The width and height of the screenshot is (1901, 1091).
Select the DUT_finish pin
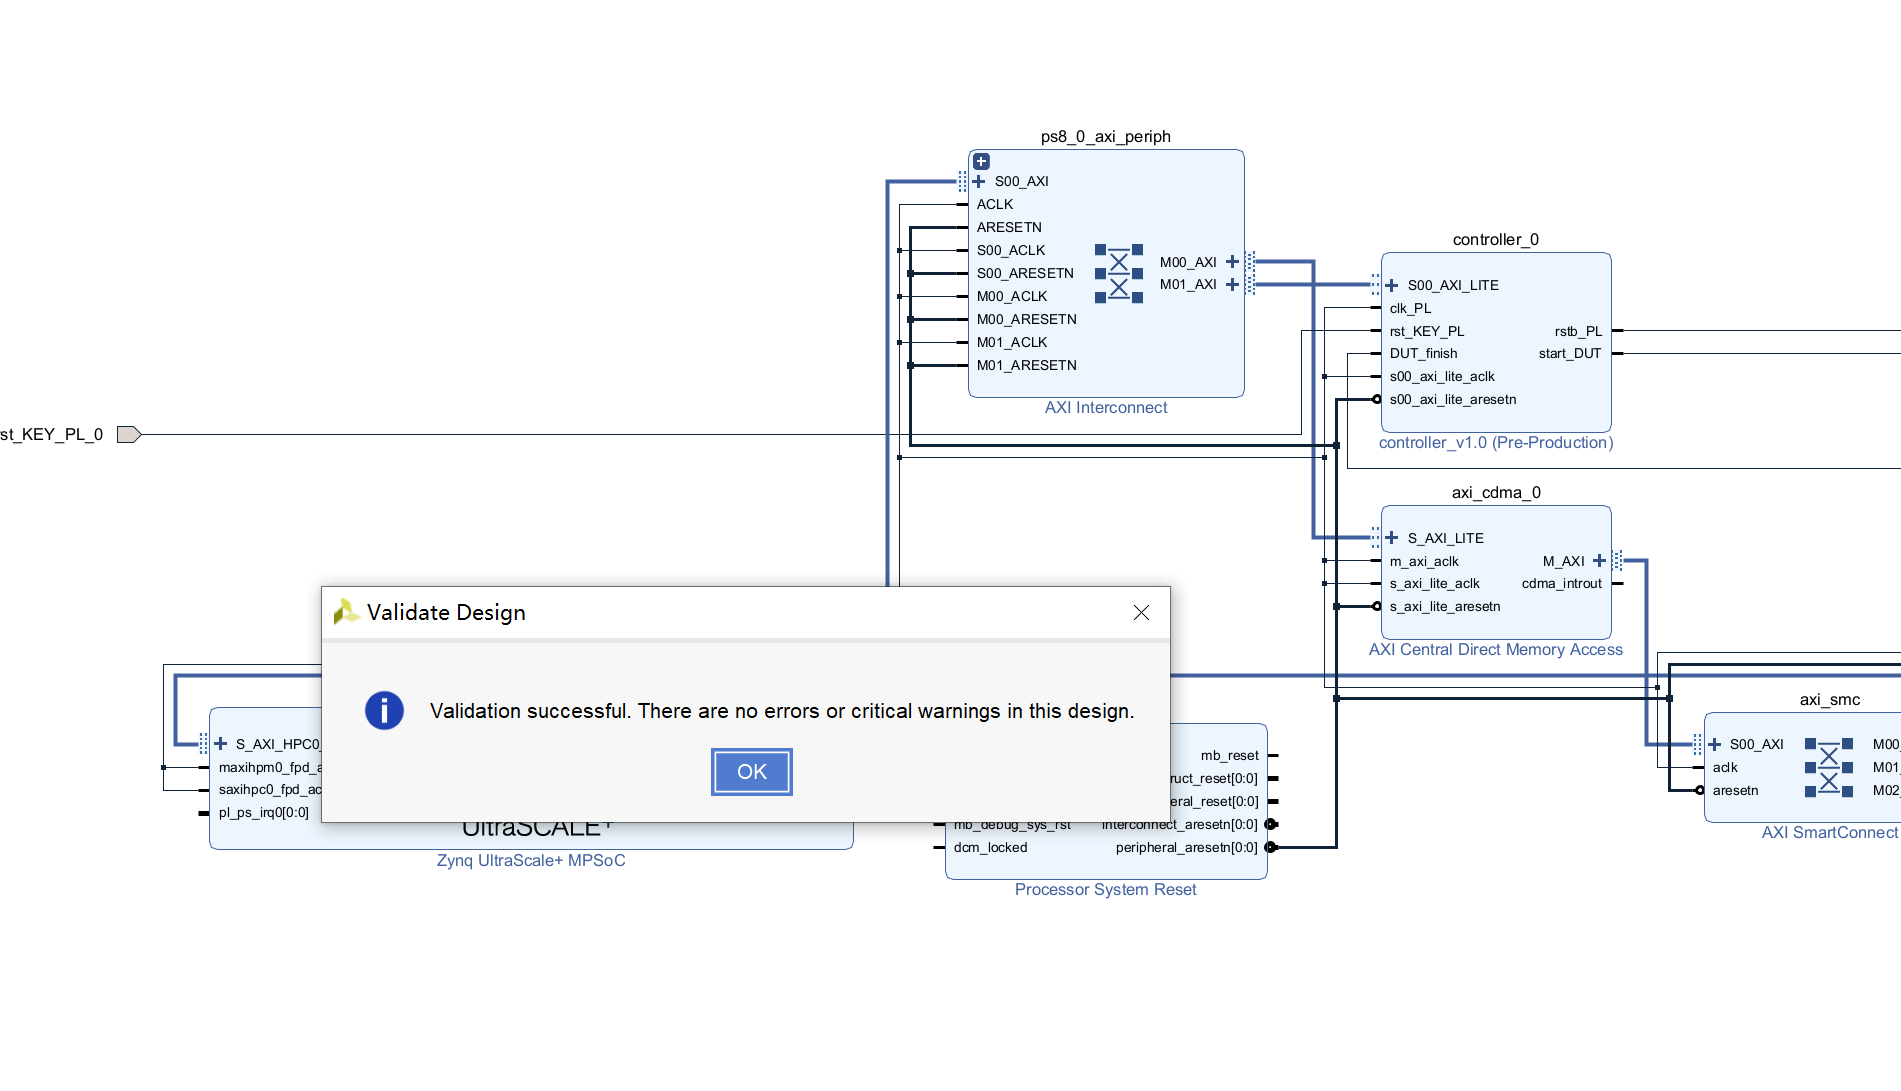click(x=1423, y=353)
